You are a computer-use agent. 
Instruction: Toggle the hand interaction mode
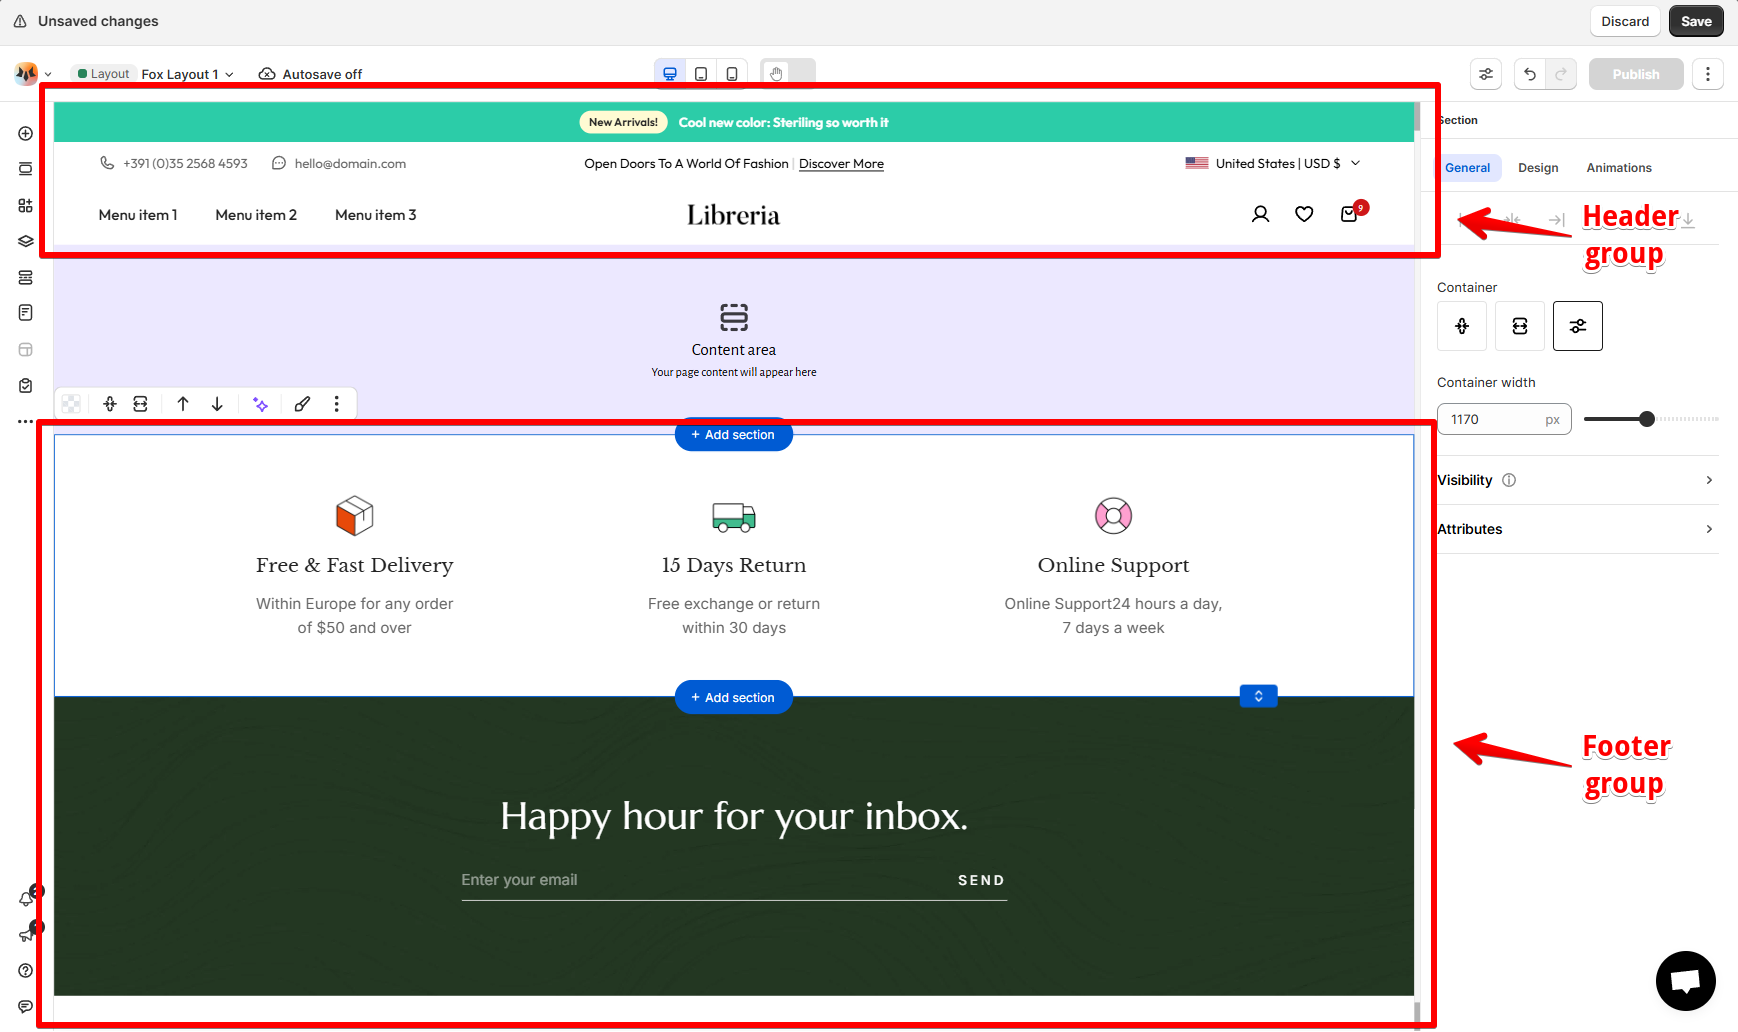pos(777,73)
